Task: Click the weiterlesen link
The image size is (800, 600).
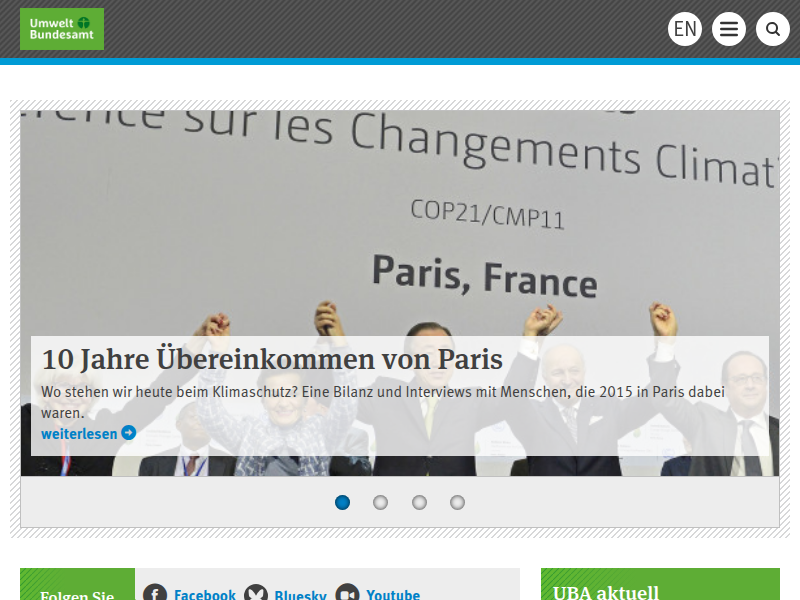Action: [x=79, y=434]
